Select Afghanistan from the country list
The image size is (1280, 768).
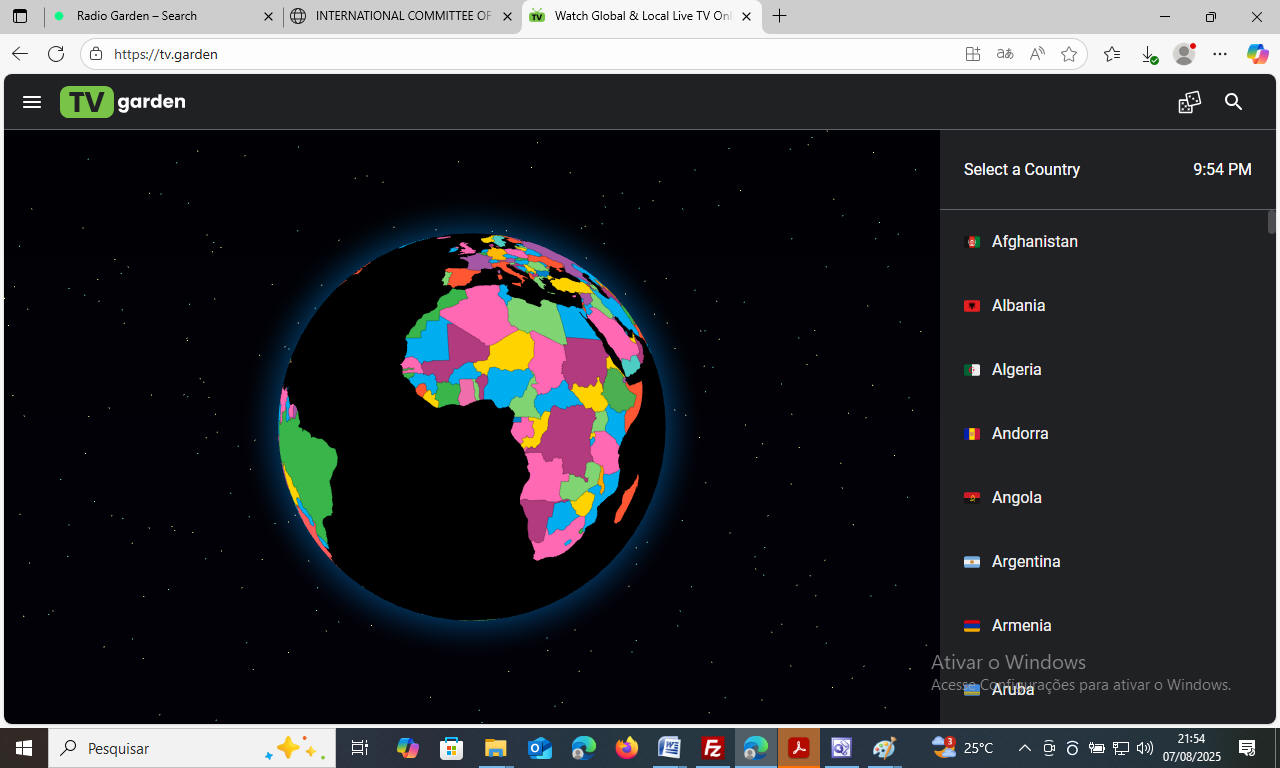[1034, 242]
